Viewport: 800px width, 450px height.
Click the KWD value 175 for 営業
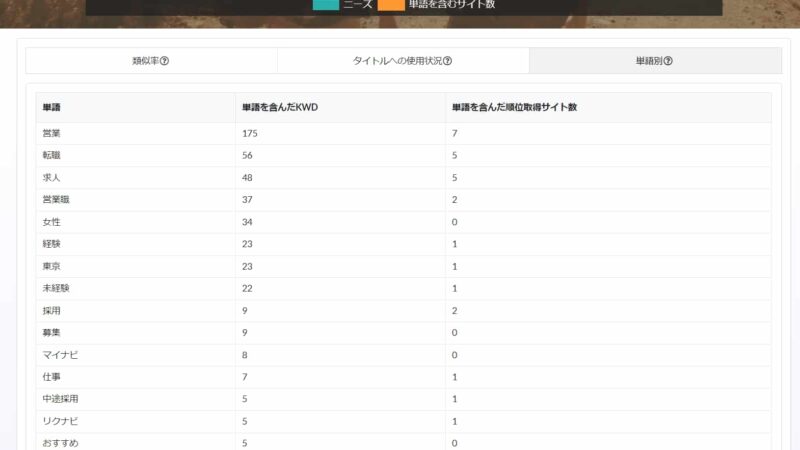[249, 133]
